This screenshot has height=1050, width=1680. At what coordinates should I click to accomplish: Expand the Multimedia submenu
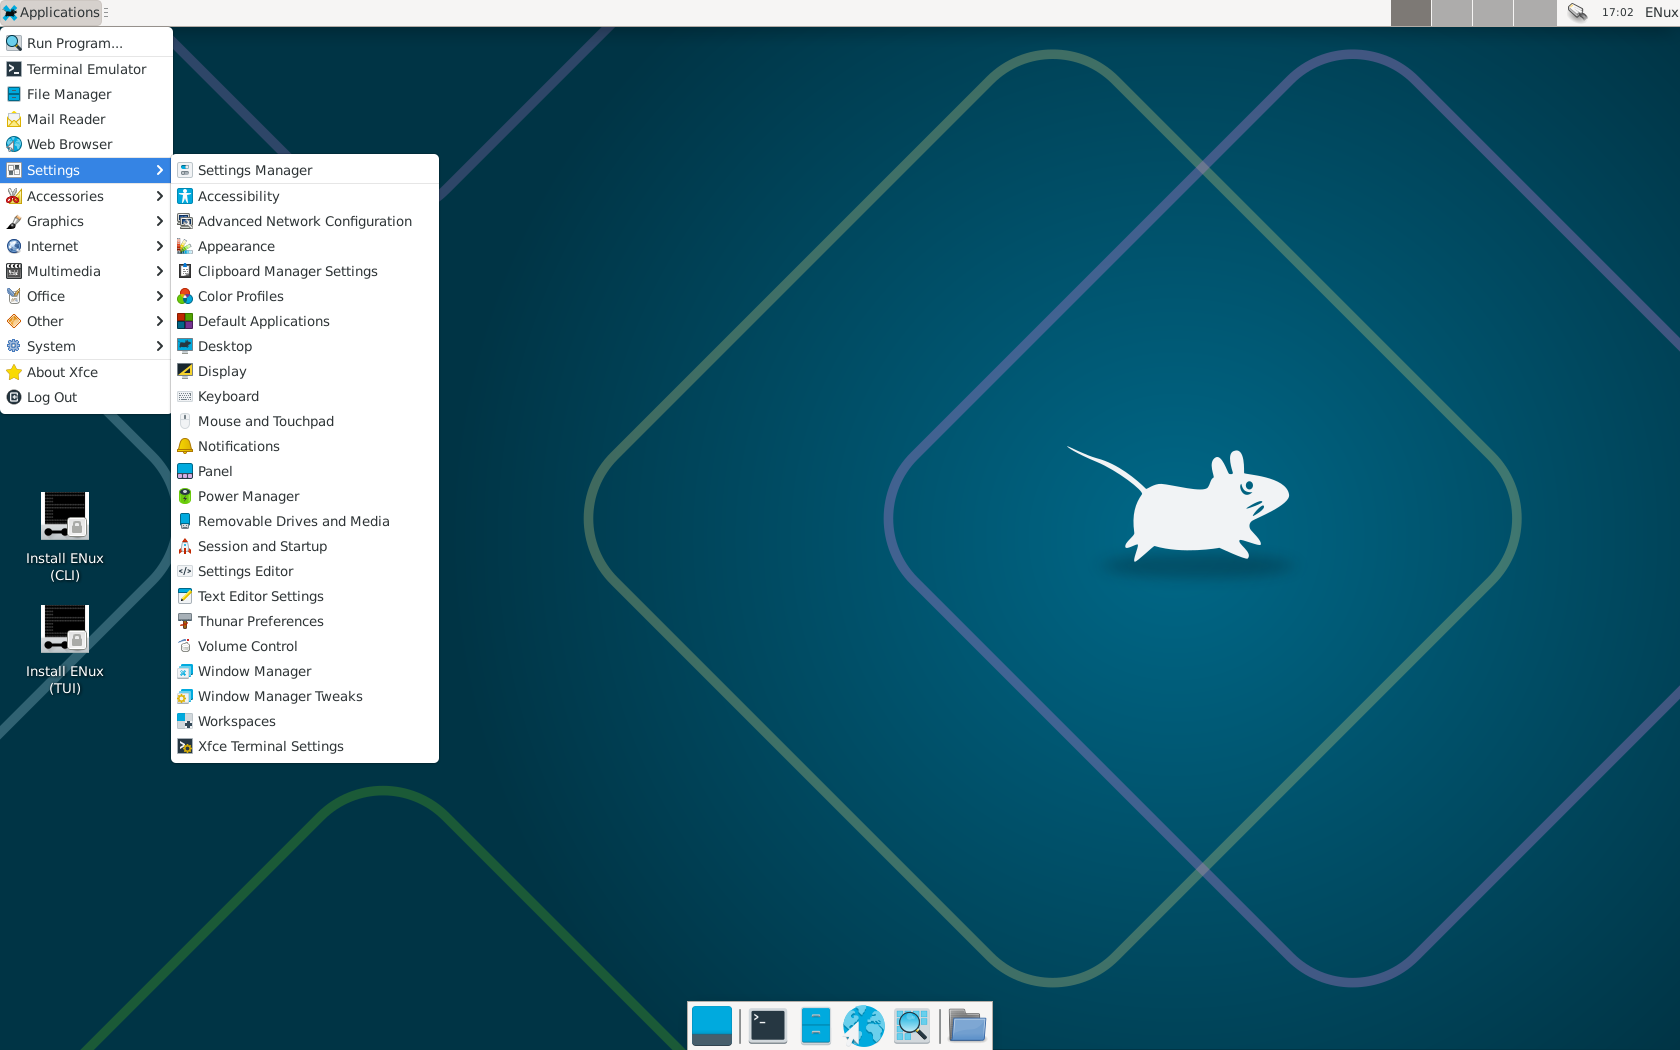tap(86, 271)
